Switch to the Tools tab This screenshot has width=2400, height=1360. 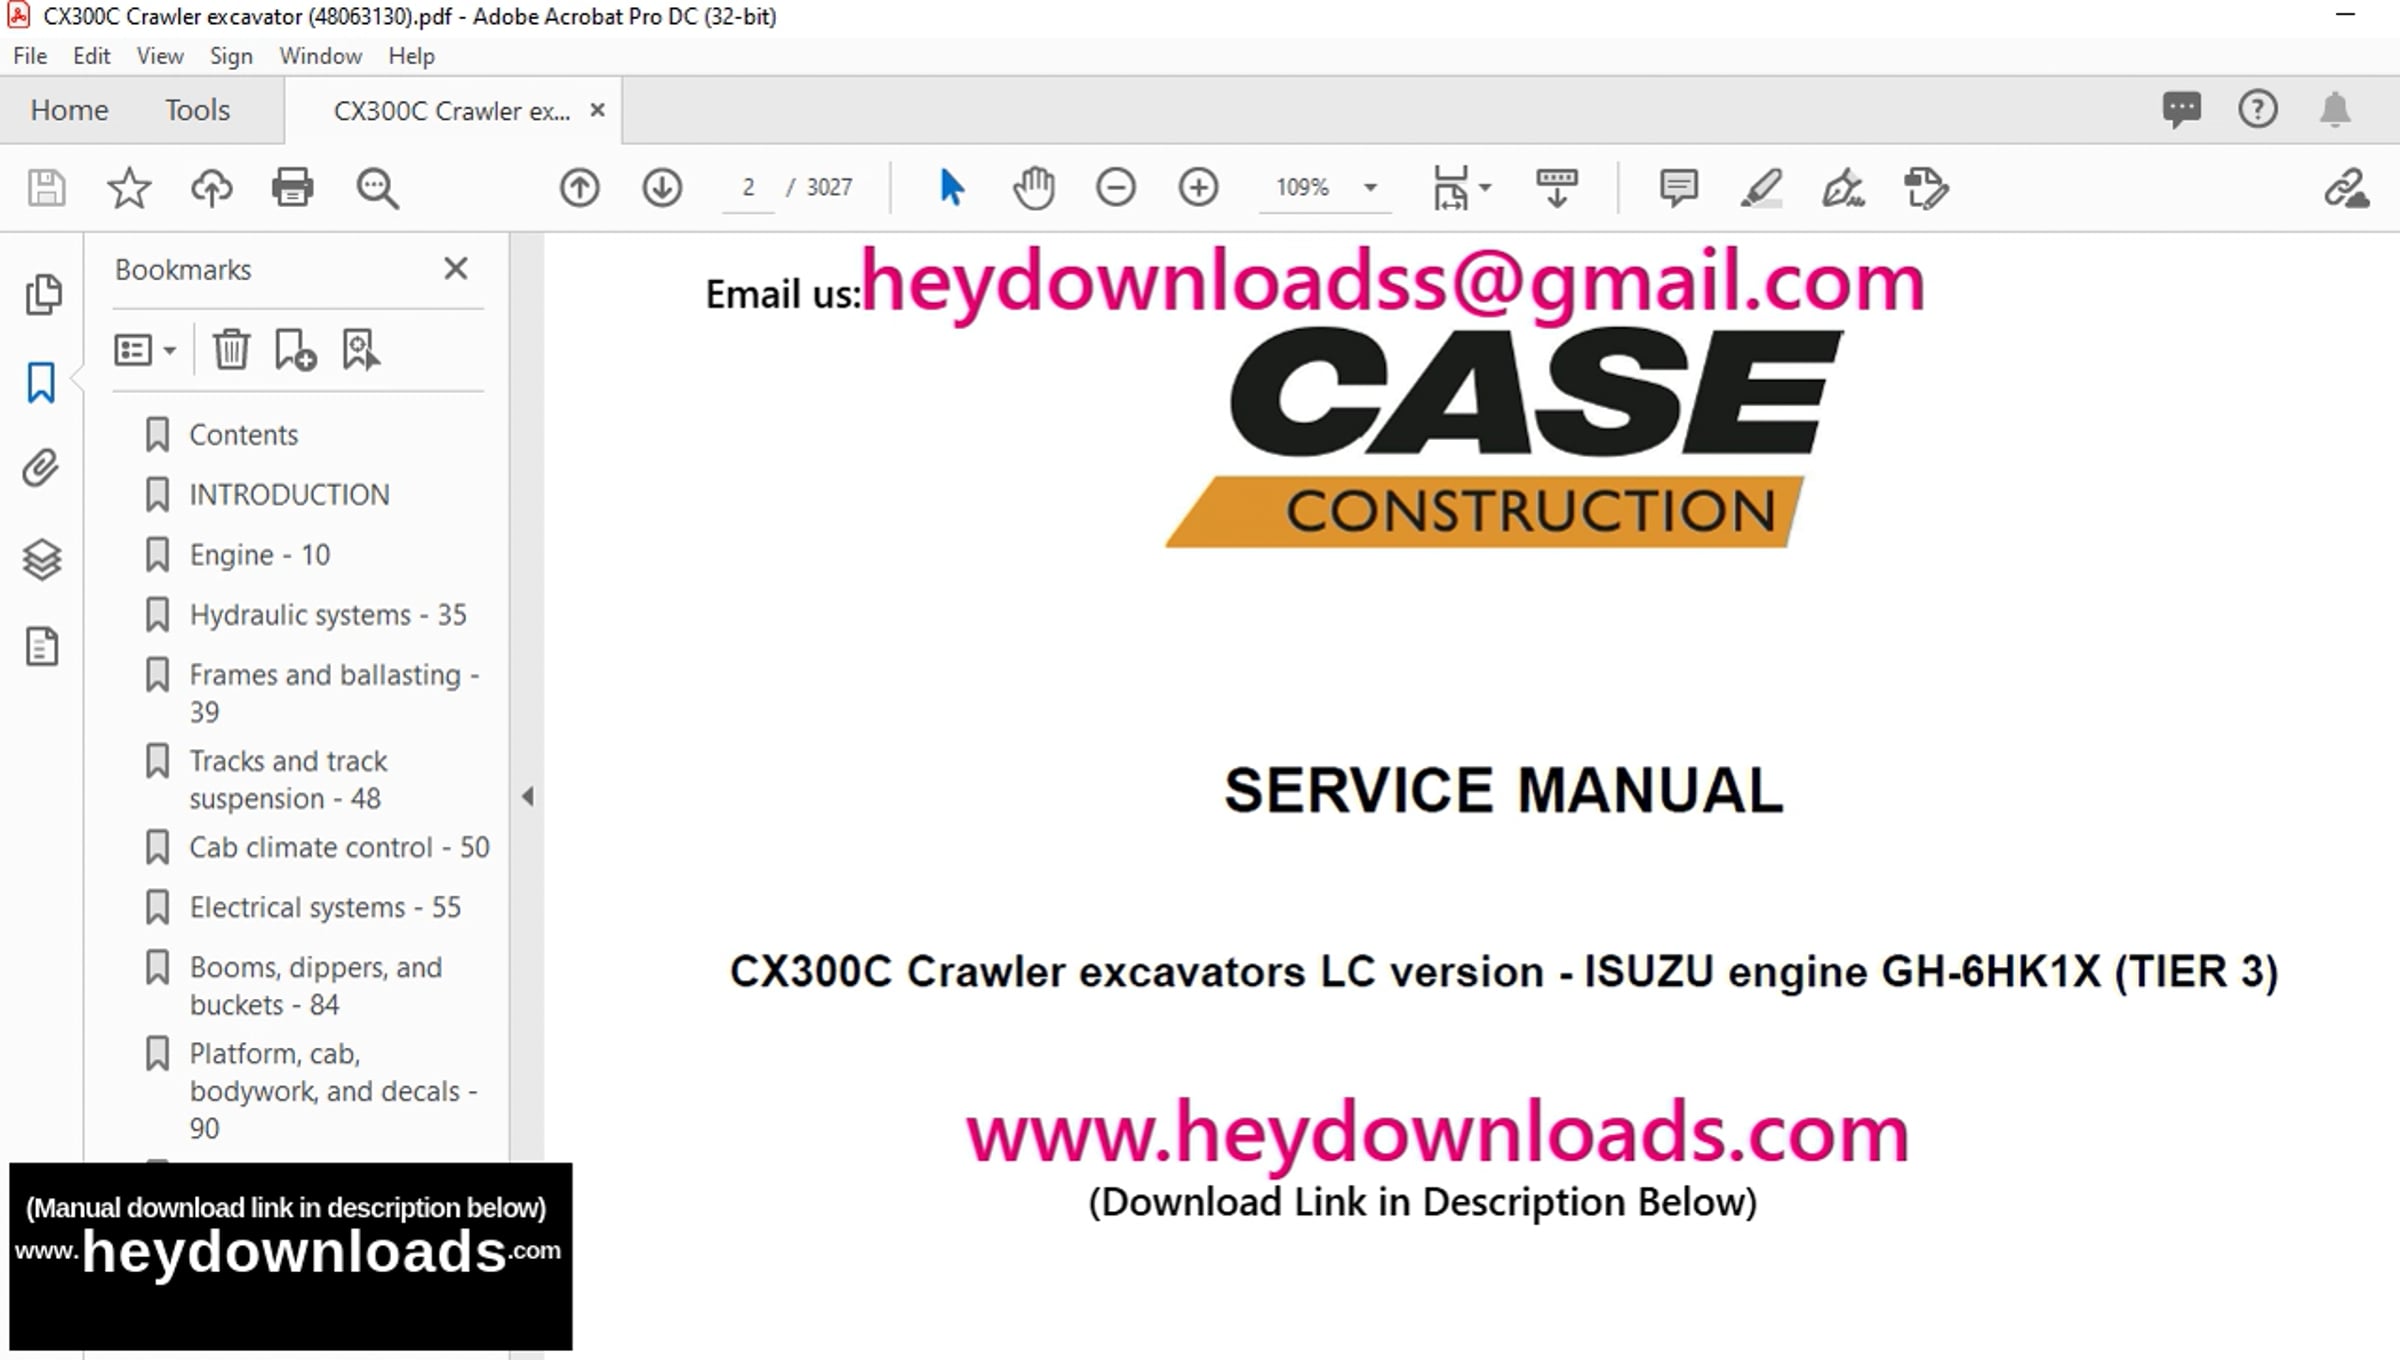coord(197,110)
